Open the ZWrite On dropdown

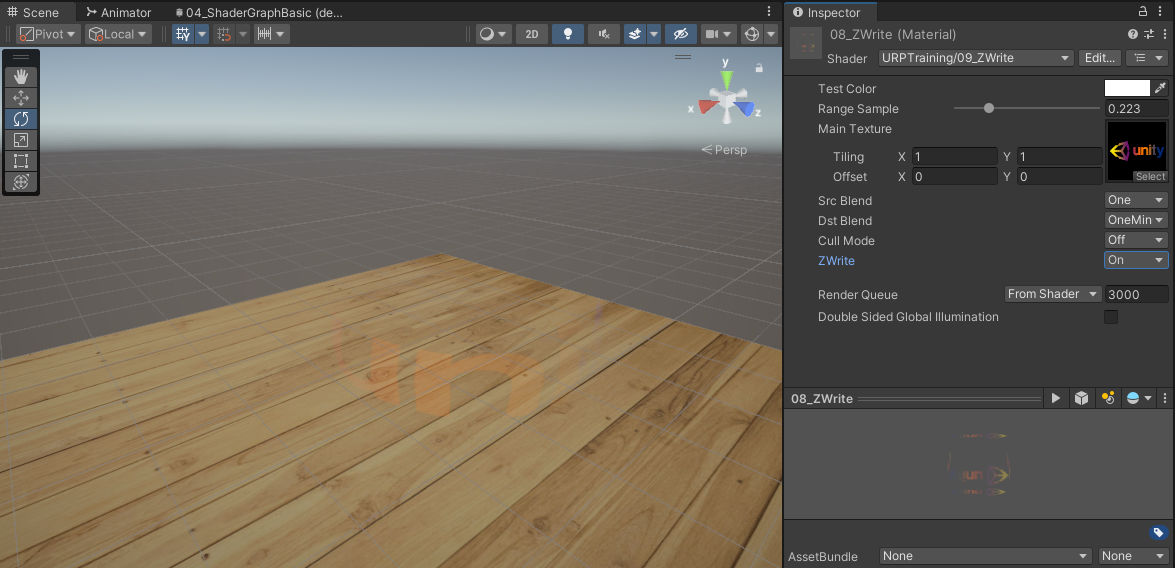(x=1136, y=260)
